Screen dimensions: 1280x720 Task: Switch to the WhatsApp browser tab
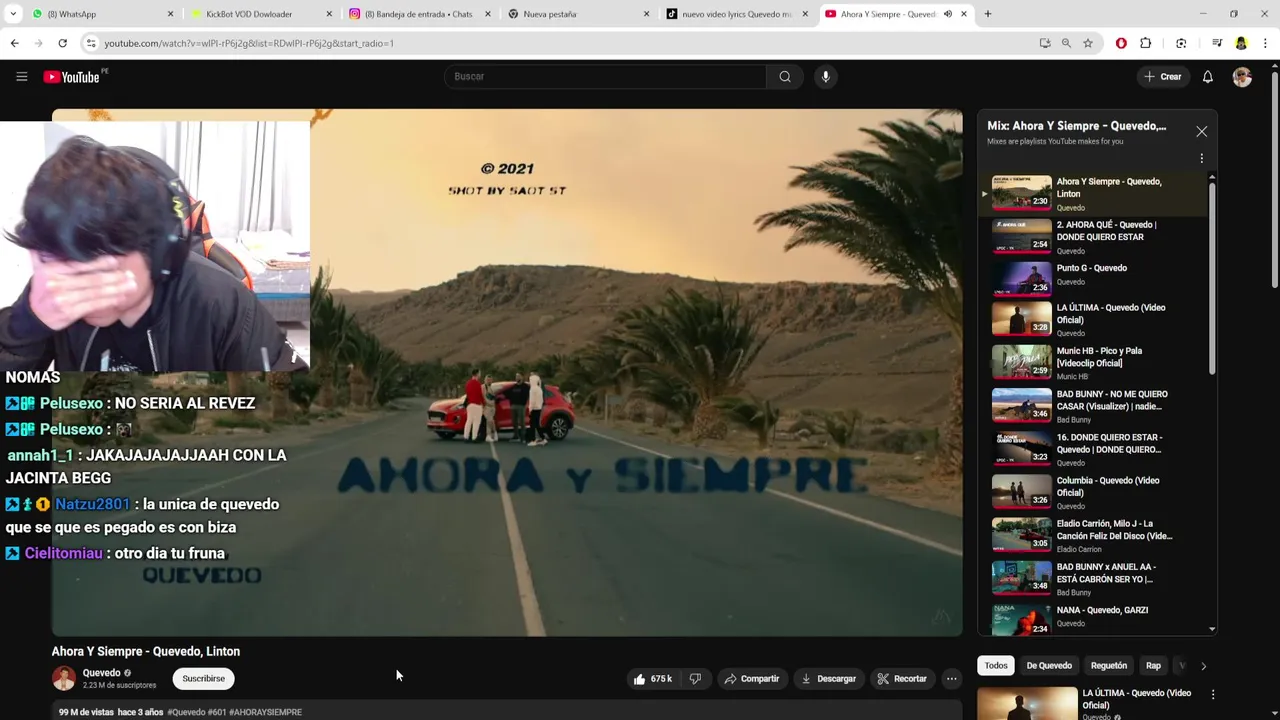pyautogui.click(x=100, y=14)
